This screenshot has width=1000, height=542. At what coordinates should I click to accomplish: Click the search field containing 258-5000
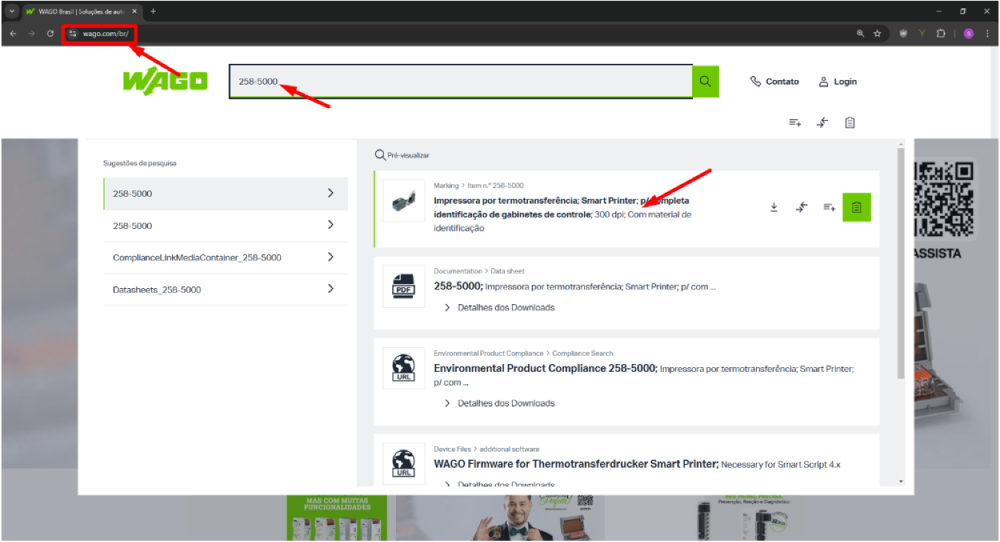click(x=460, y=81)
